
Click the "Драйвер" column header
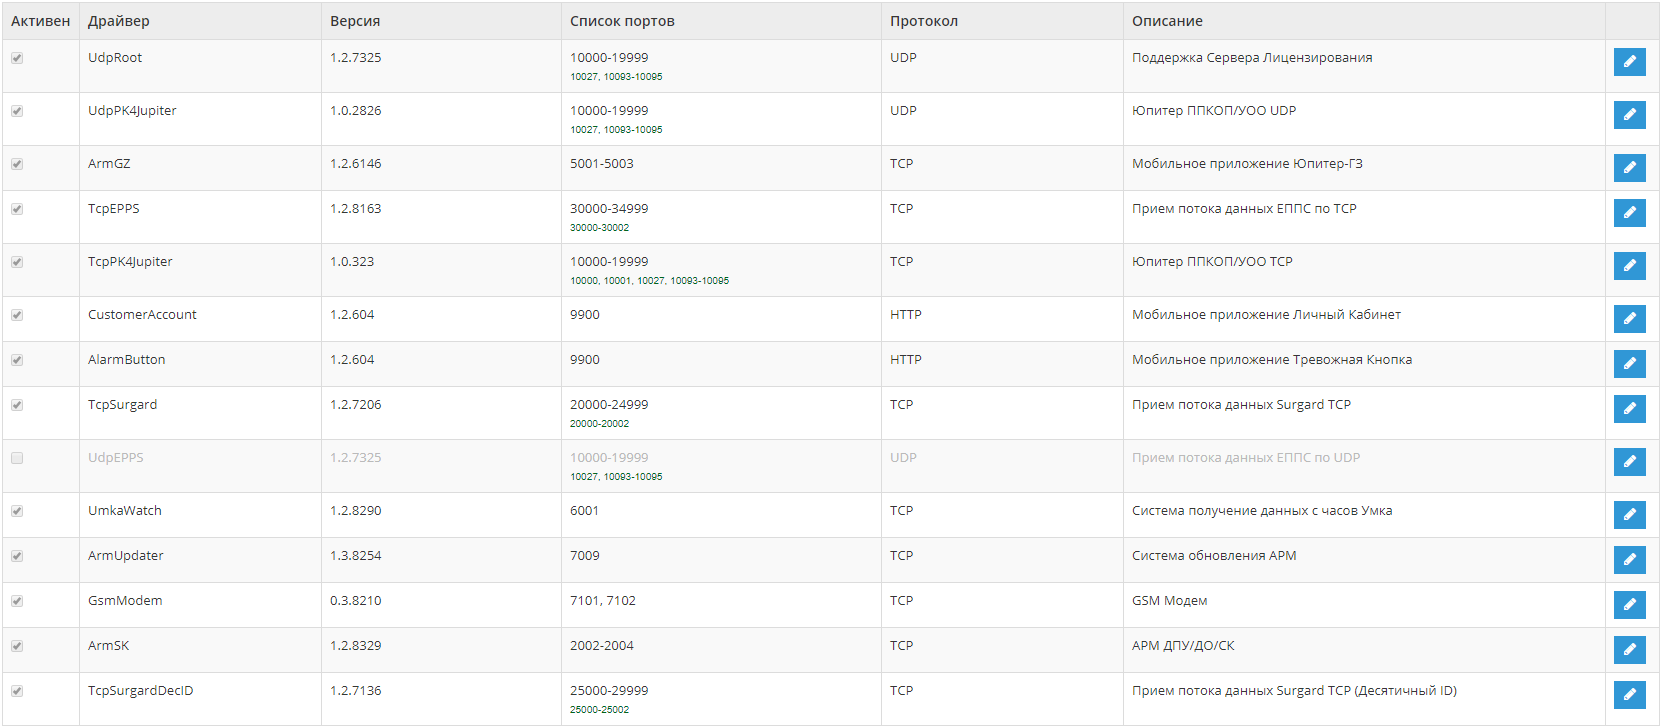119,21
